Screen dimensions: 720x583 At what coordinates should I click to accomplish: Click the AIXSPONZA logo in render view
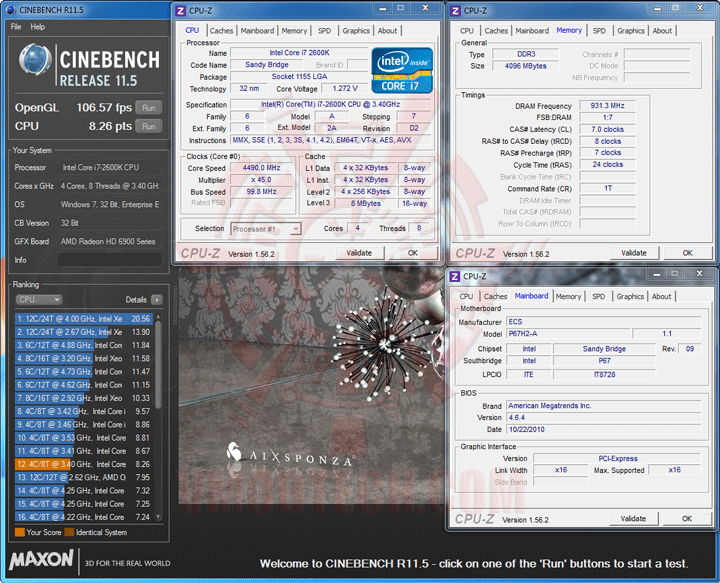tap(291, 454)
